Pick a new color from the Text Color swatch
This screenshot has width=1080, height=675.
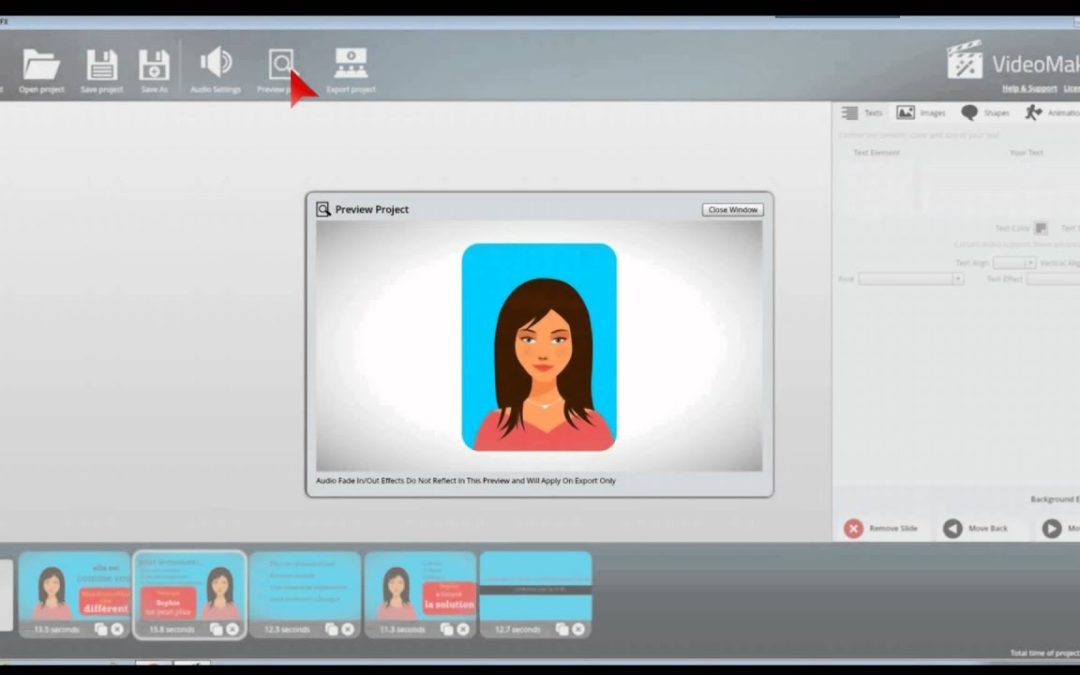click(x=1041, y=228)
